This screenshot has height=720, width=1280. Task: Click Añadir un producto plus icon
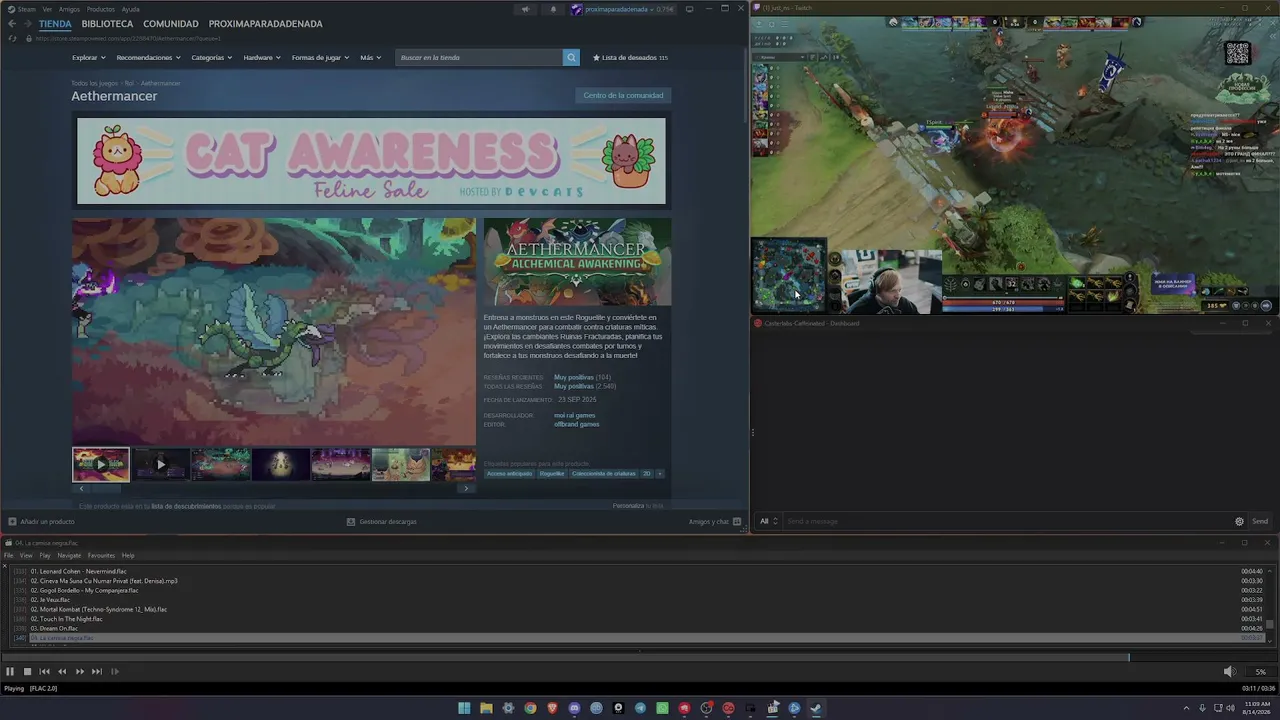12,521
